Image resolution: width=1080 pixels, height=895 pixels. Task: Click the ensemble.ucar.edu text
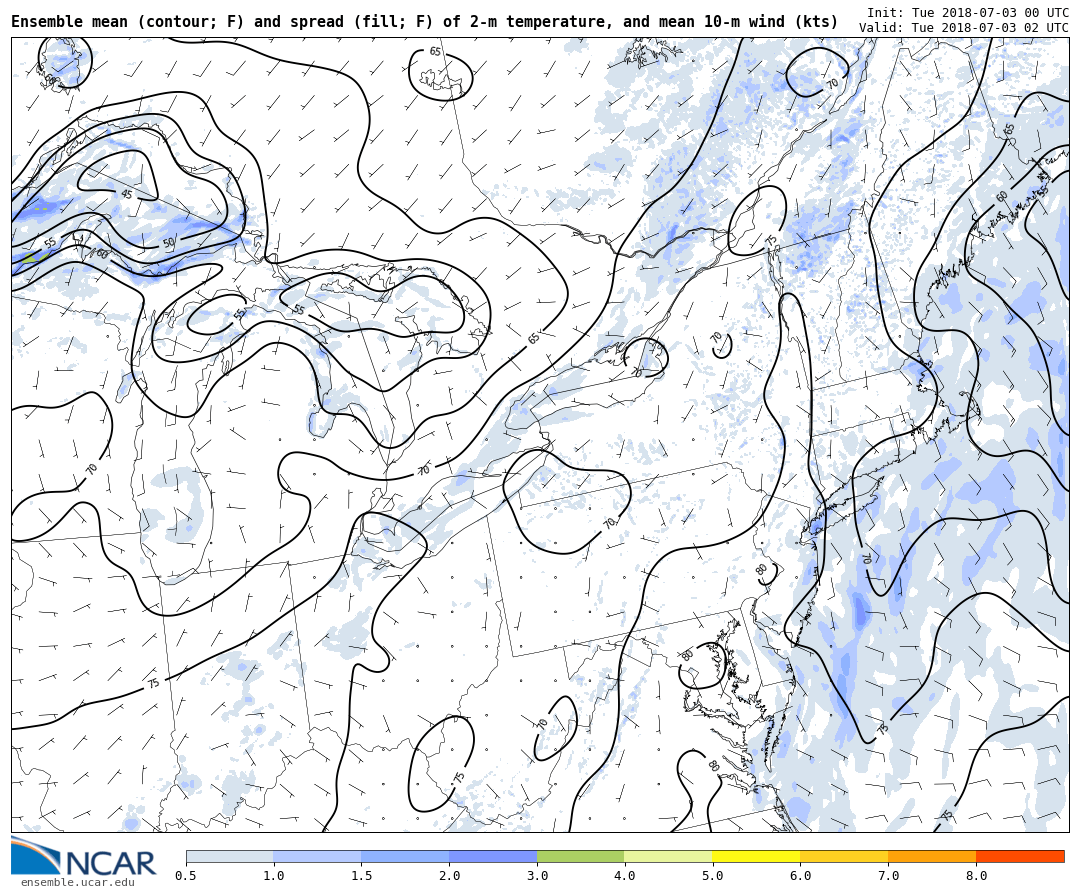pyautogui.click(x=78, y=883)
